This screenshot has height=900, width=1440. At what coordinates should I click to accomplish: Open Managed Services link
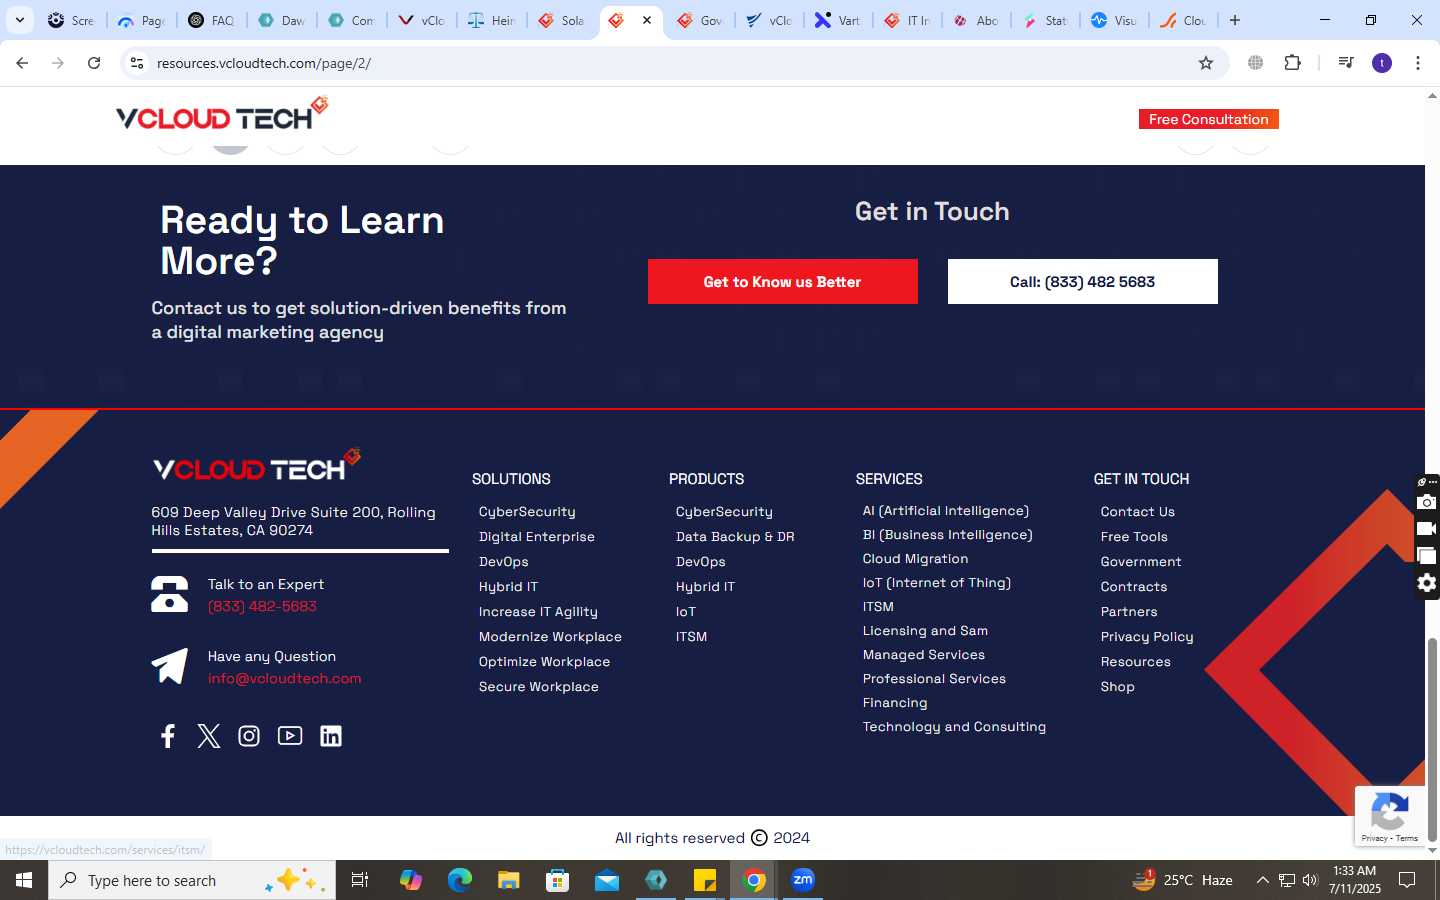924,655
